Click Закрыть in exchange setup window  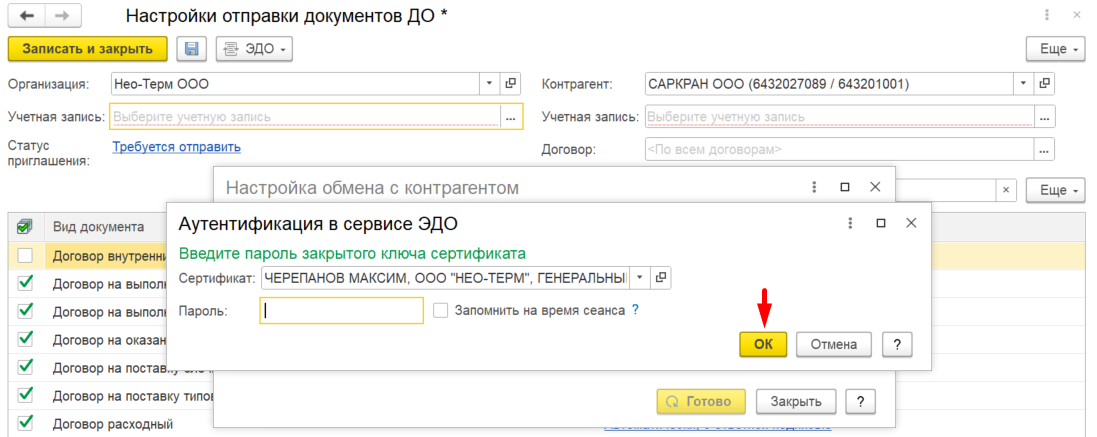[x=795, y=401]
